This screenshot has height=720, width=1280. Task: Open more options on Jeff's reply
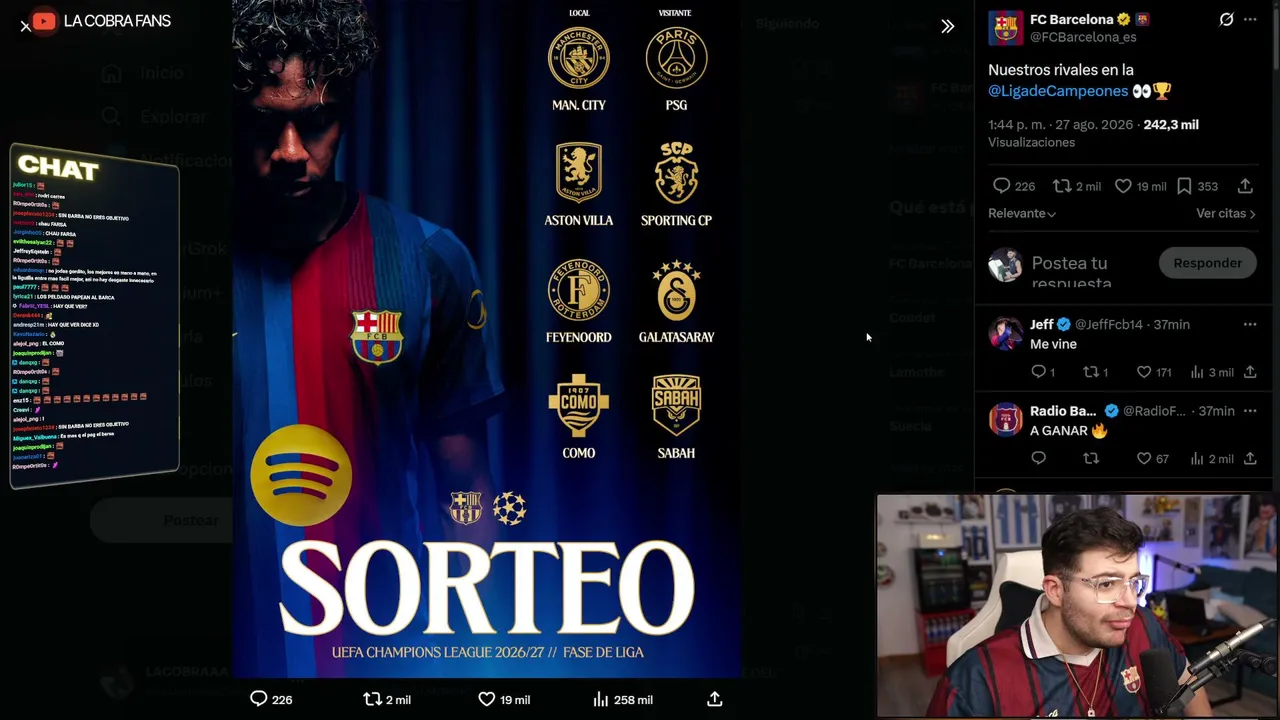(x=1250, y=325)
